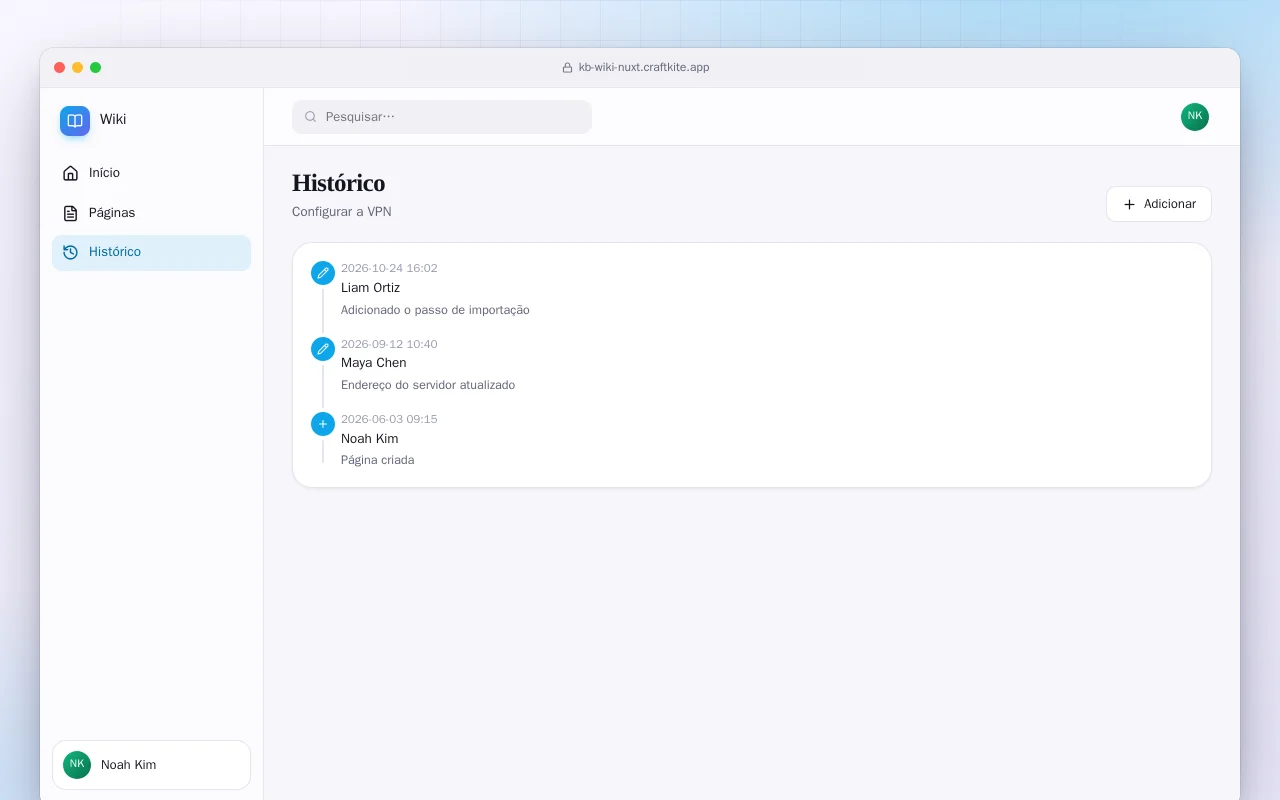Select the Páginas document icon
Viewport: 1280px width, 800px height.
click(x=70, y=213)
